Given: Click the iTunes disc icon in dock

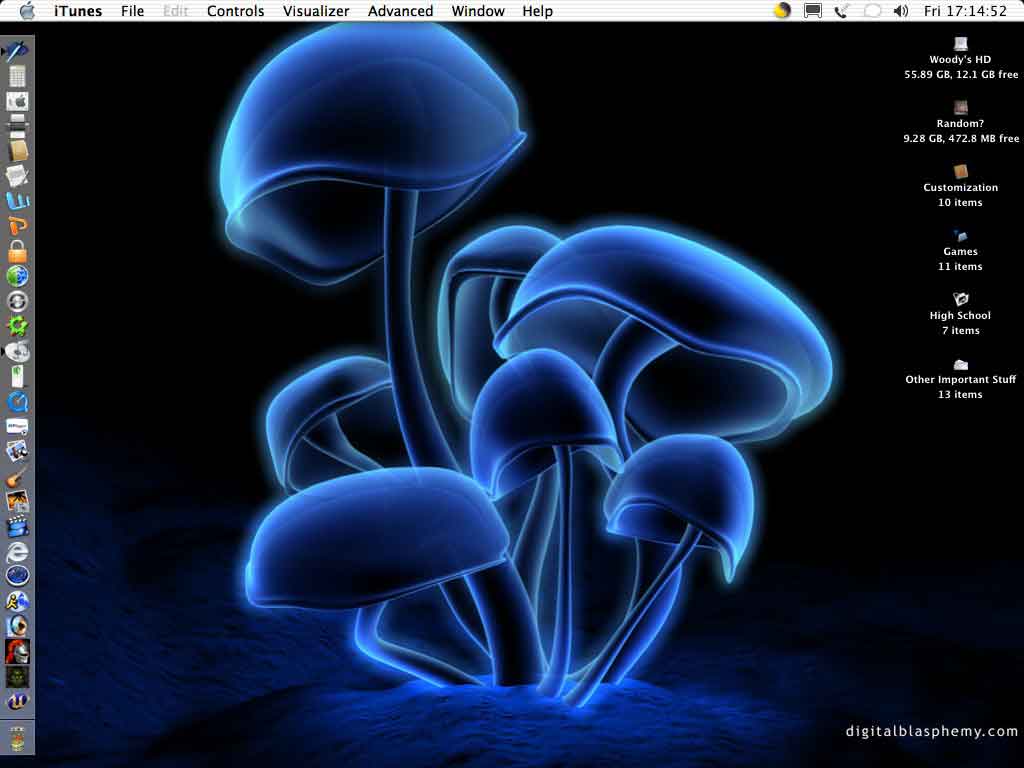Looking at the screenshot, I should click(17, 351).
